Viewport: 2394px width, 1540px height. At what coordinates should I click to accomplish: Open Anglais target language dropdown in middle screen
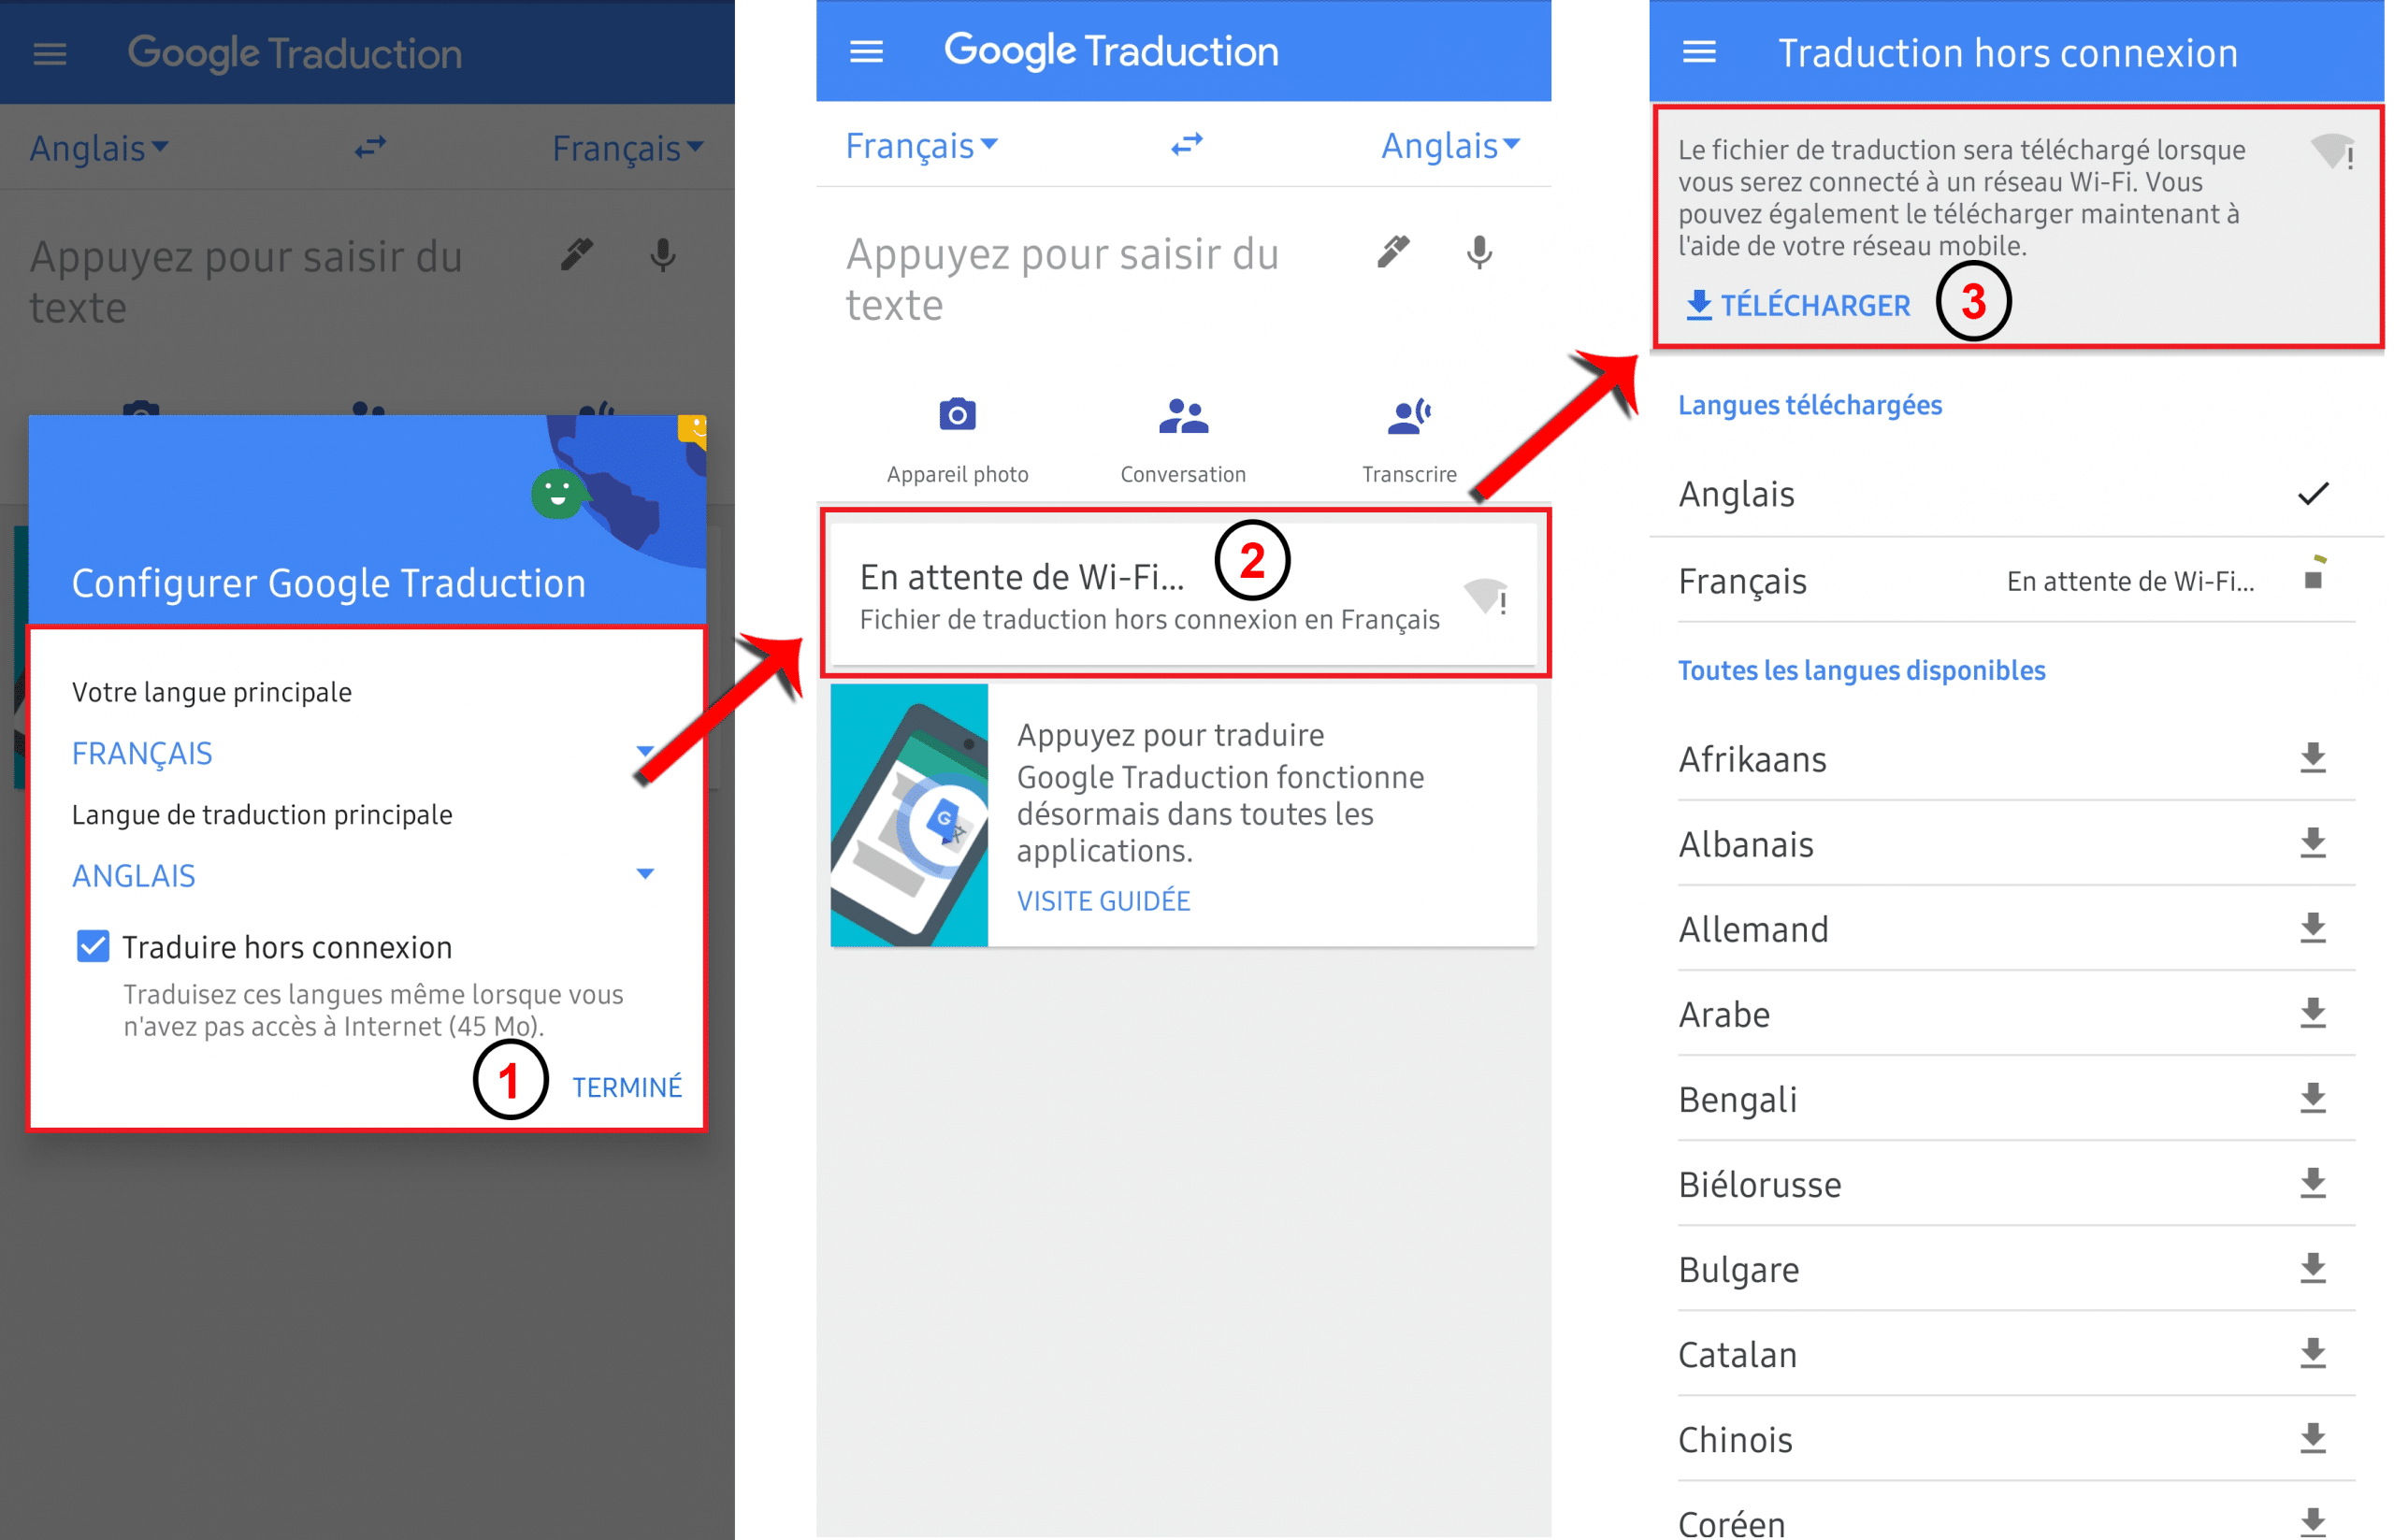[x=1450, y=146]
